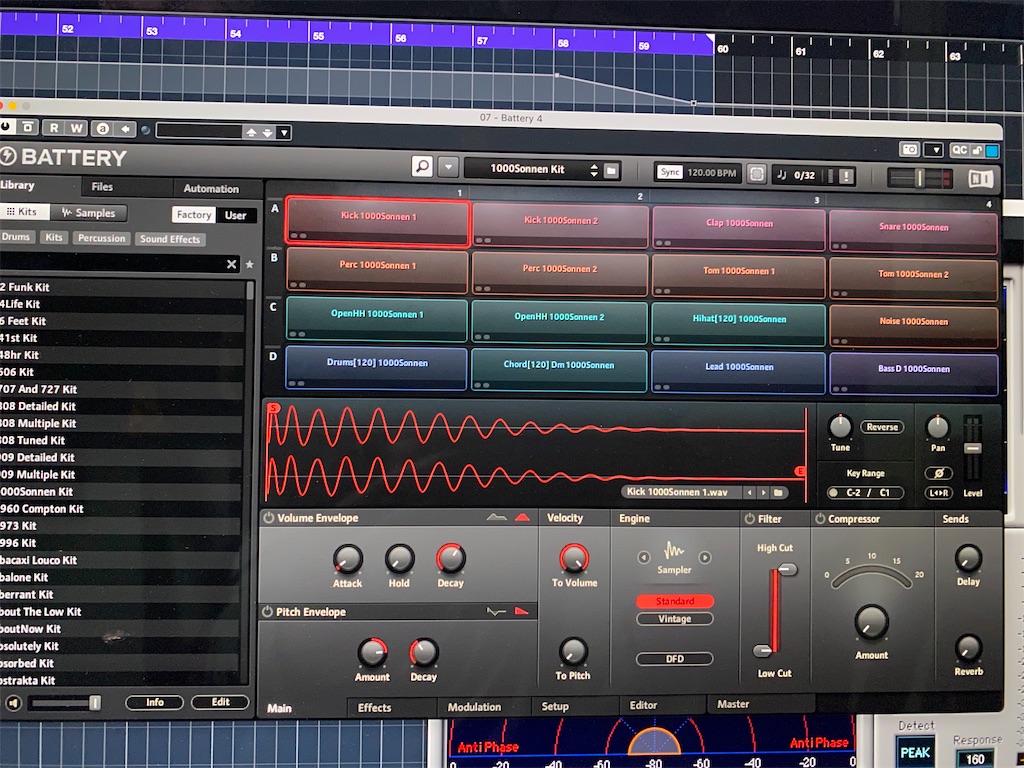Click the snapshot camera icon at top right
The height and width of the screenshot is (768, 1024).
[x=910, y=150]
